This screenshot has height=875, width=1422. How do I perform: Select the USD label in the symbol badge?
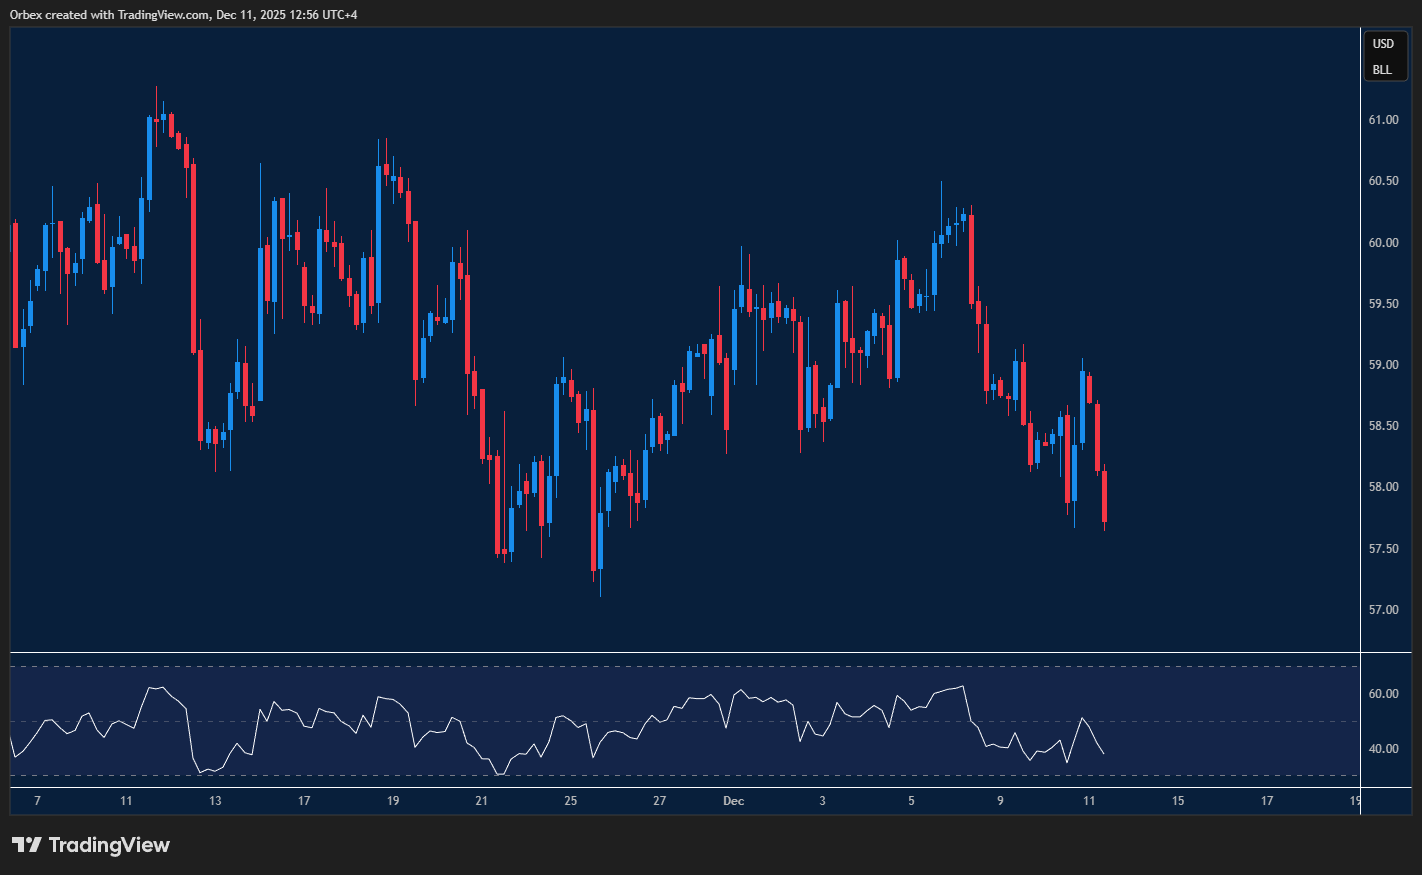(1384, 43)
